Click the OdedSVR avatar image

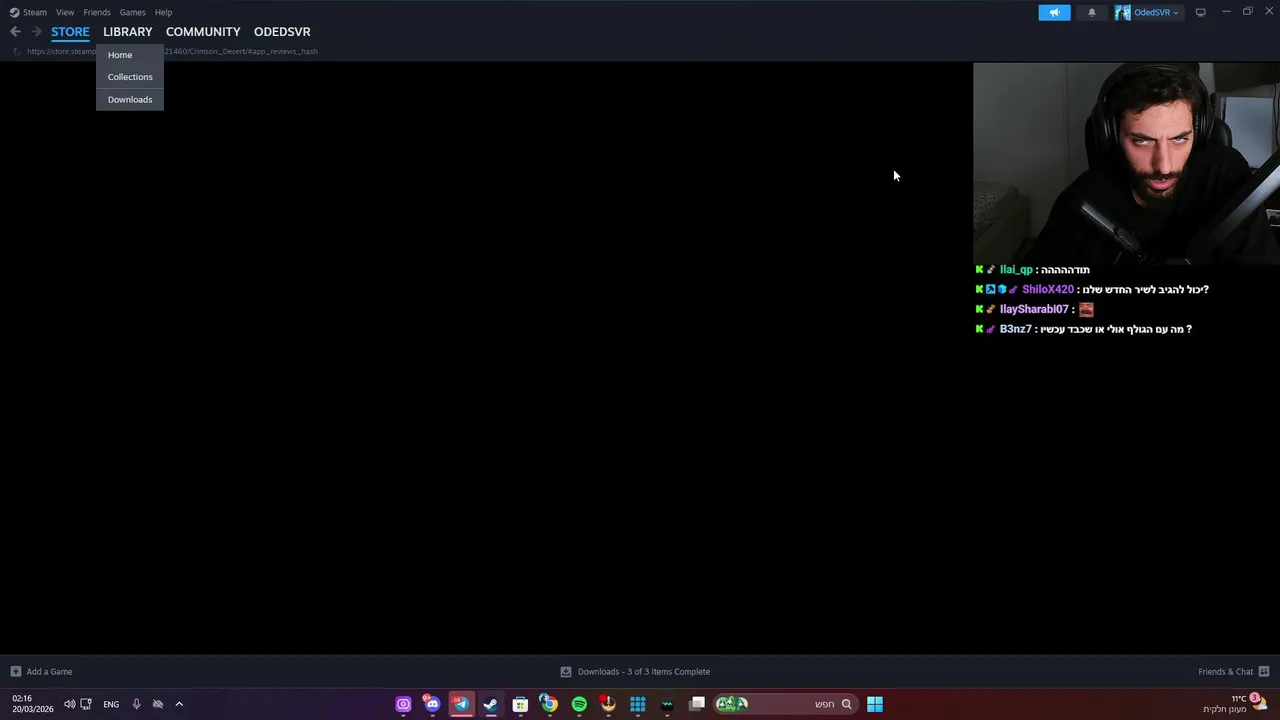click(1123, 12)
